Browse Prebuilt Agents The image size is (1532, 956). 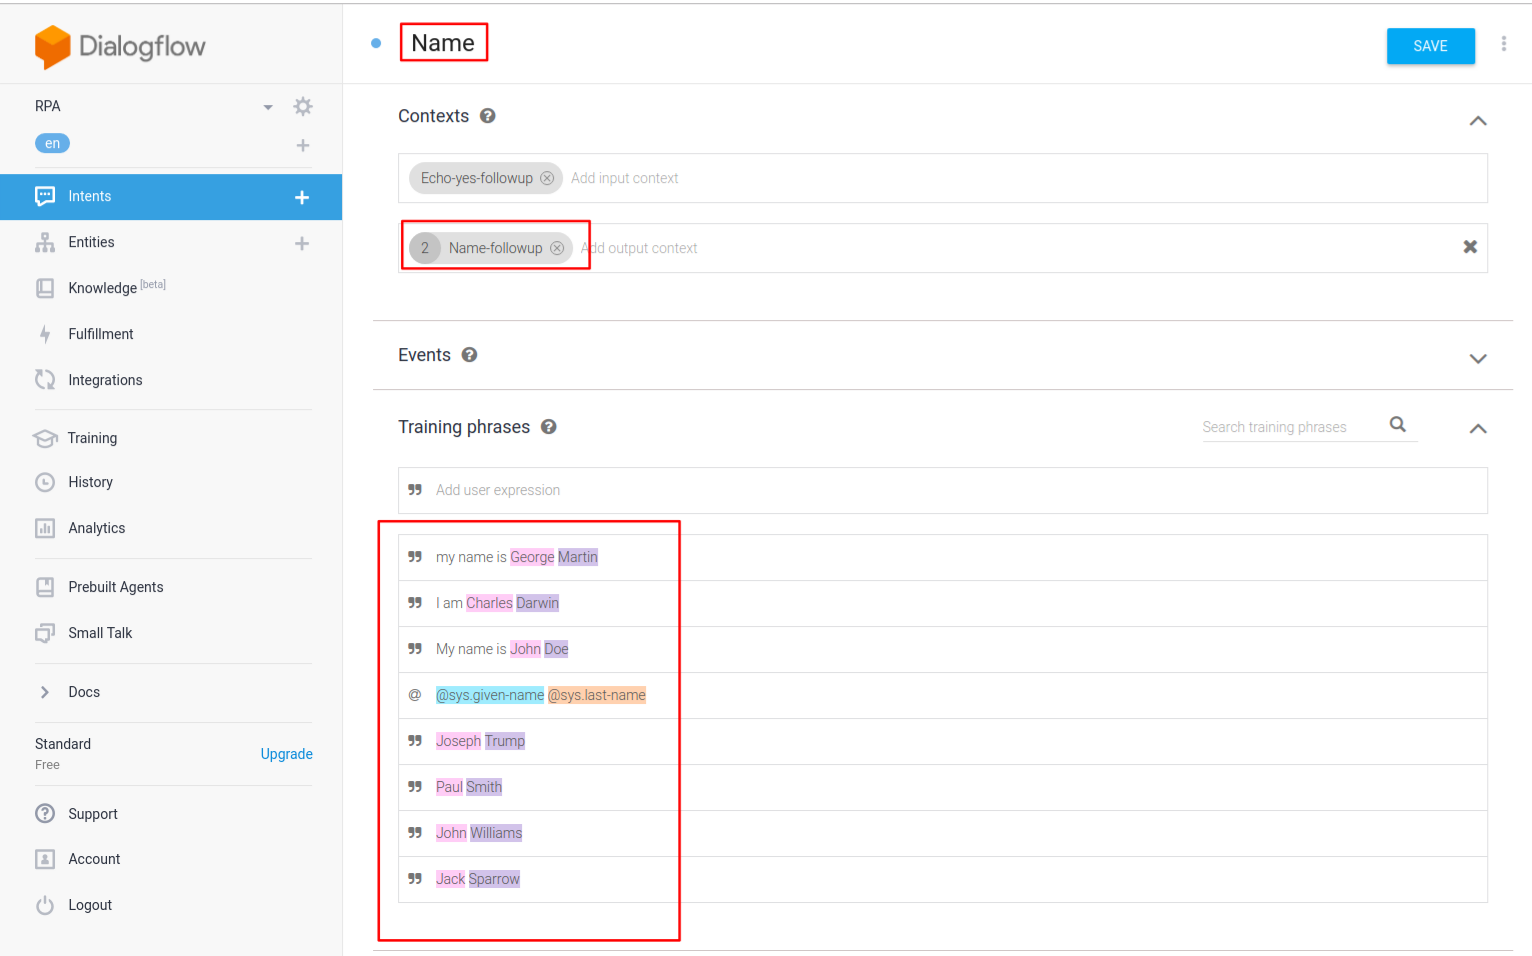pos(116,587)
